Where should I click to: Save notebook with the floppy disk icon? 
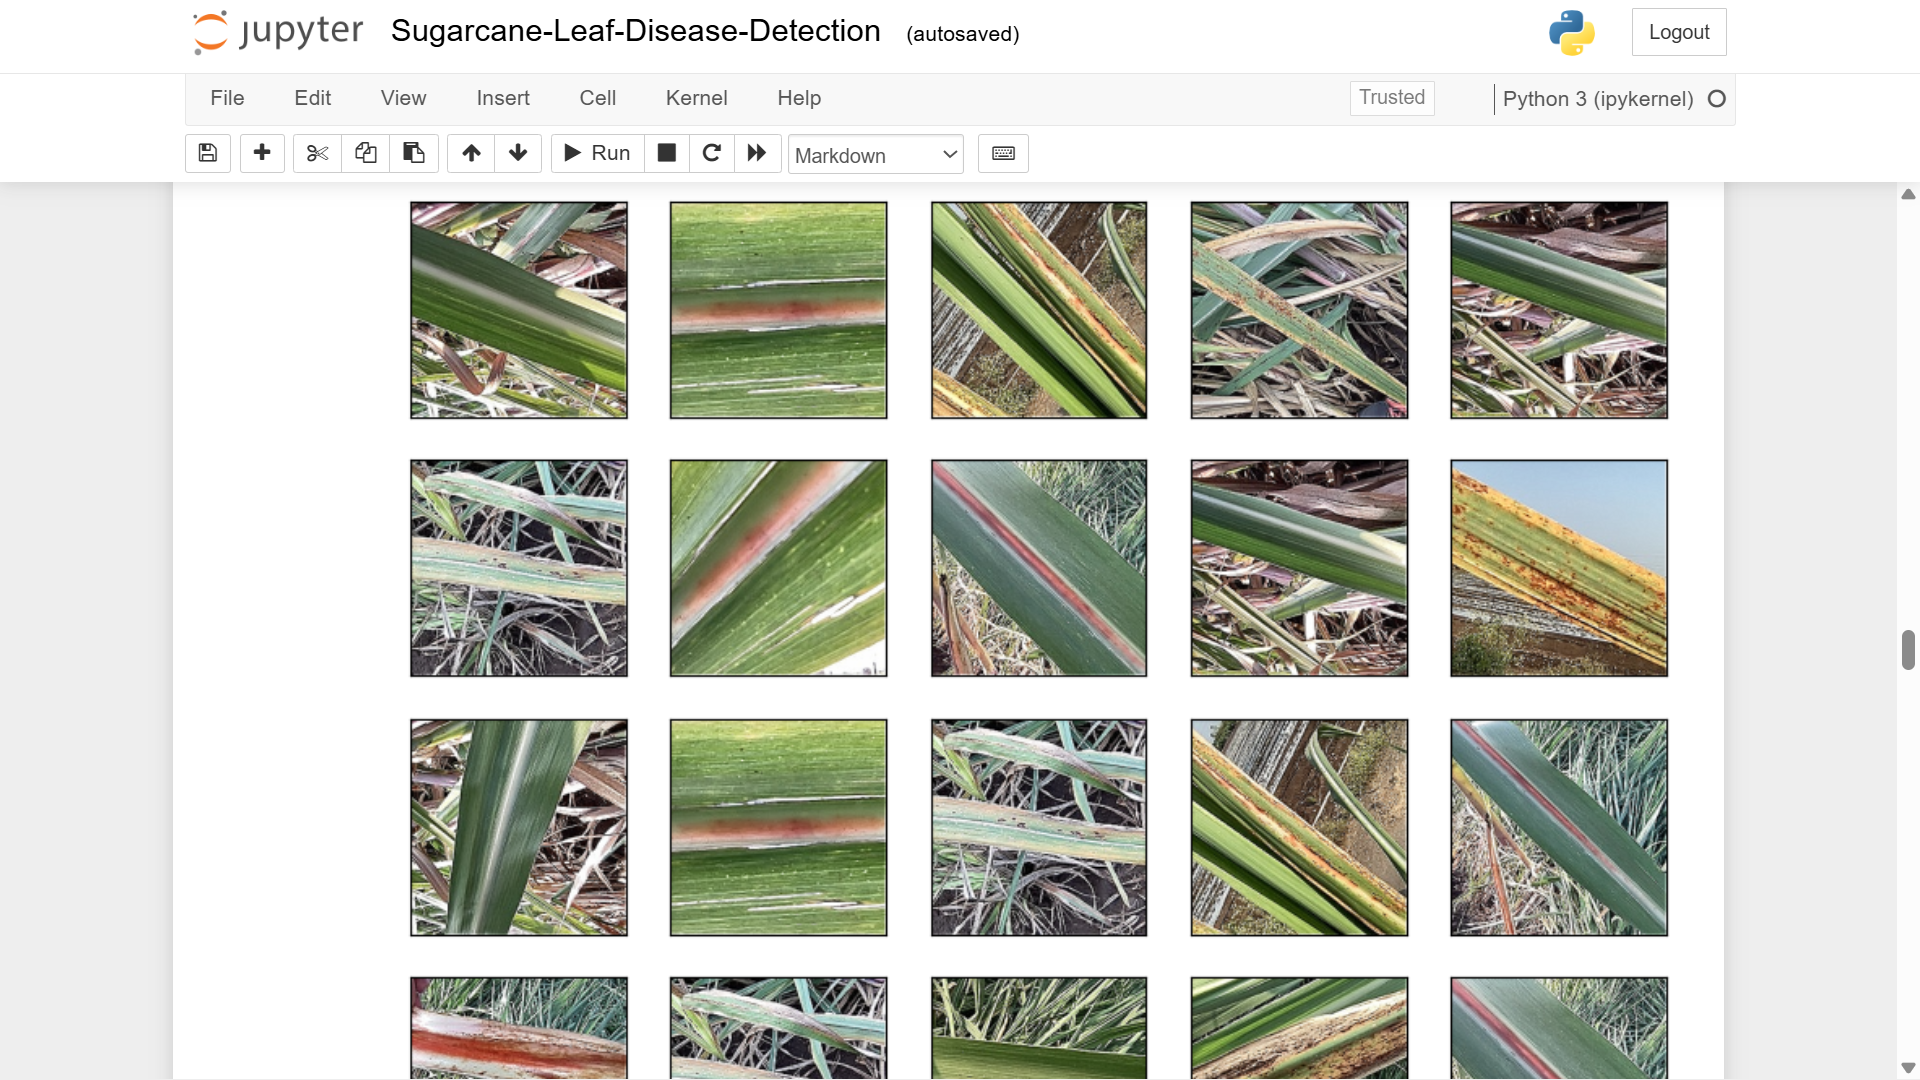click(x=208, y=153)
